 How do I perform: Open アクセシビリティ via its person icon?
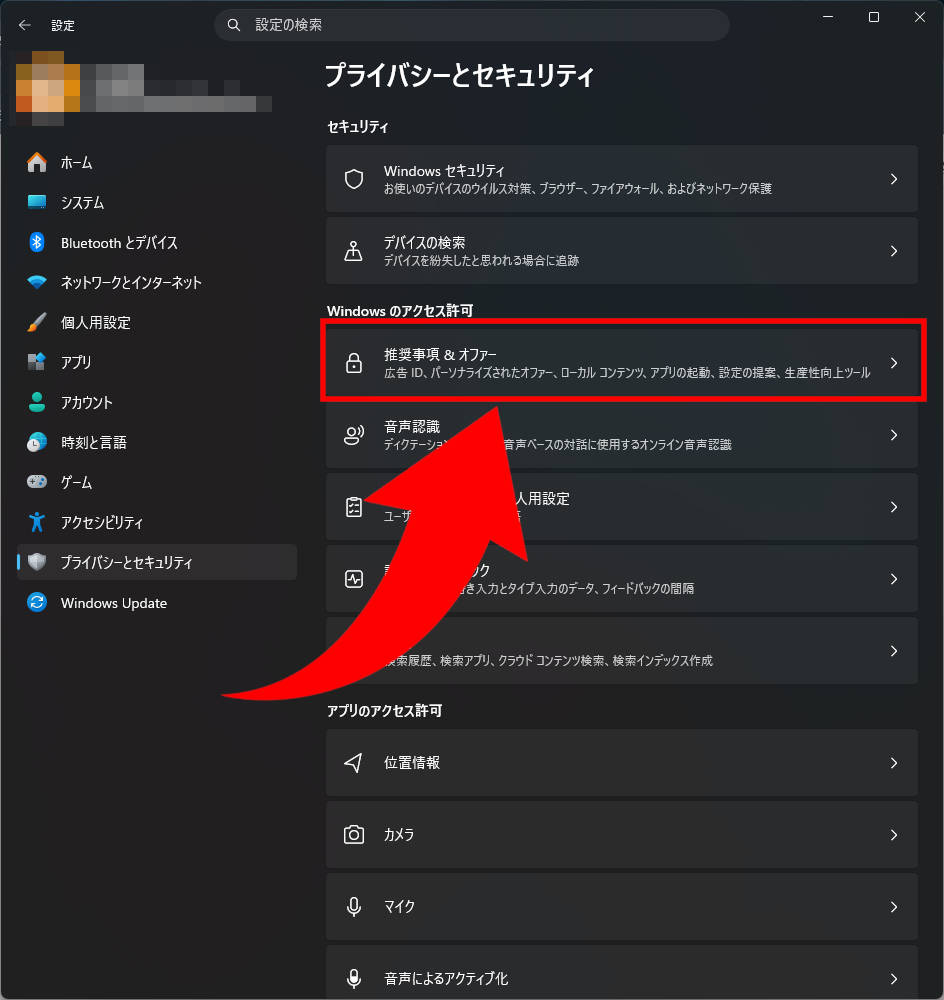click(x=37, y=522)
